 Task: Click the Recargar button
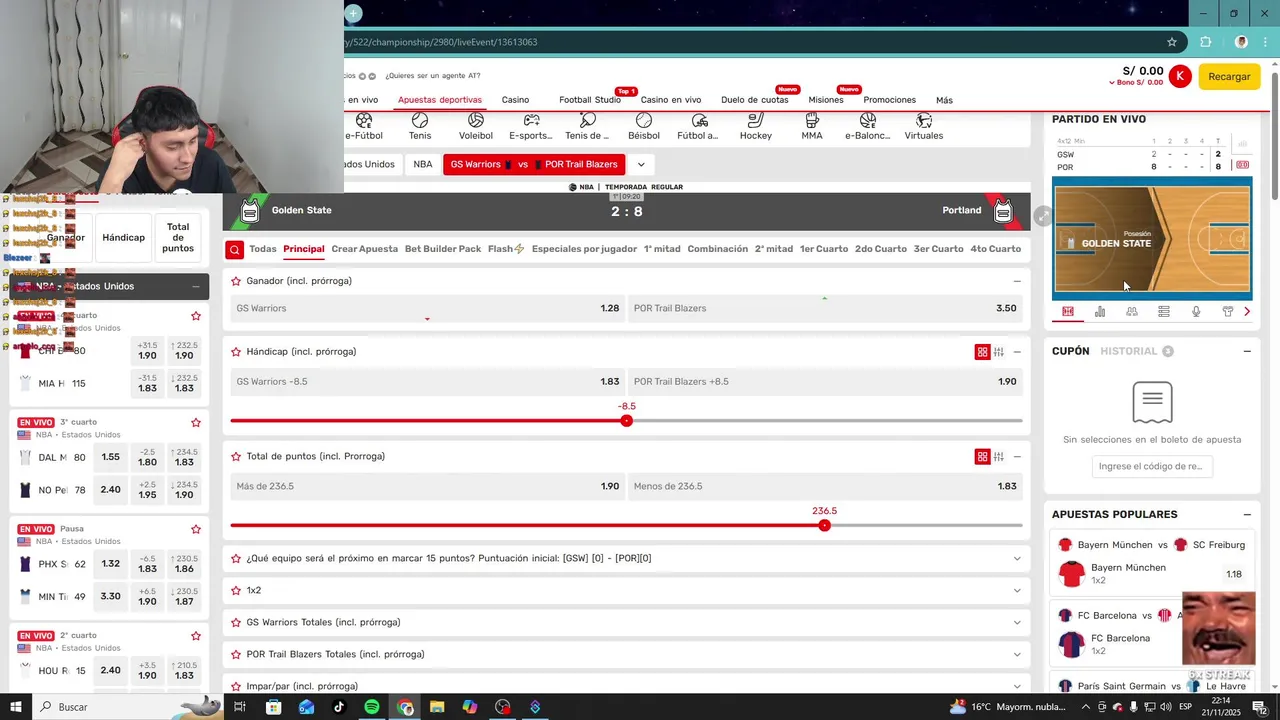coord(1229,76)
